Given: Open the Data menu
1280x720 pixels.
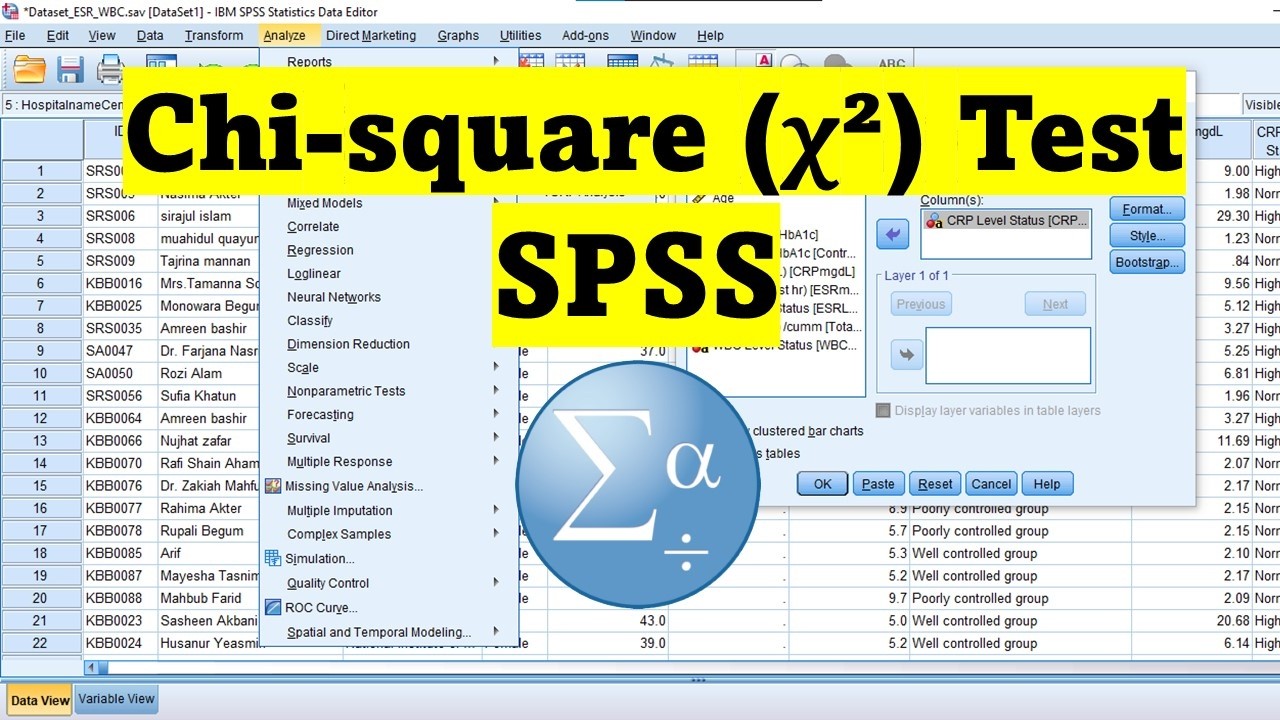Looking at the screenshot, I should point(150,35).
